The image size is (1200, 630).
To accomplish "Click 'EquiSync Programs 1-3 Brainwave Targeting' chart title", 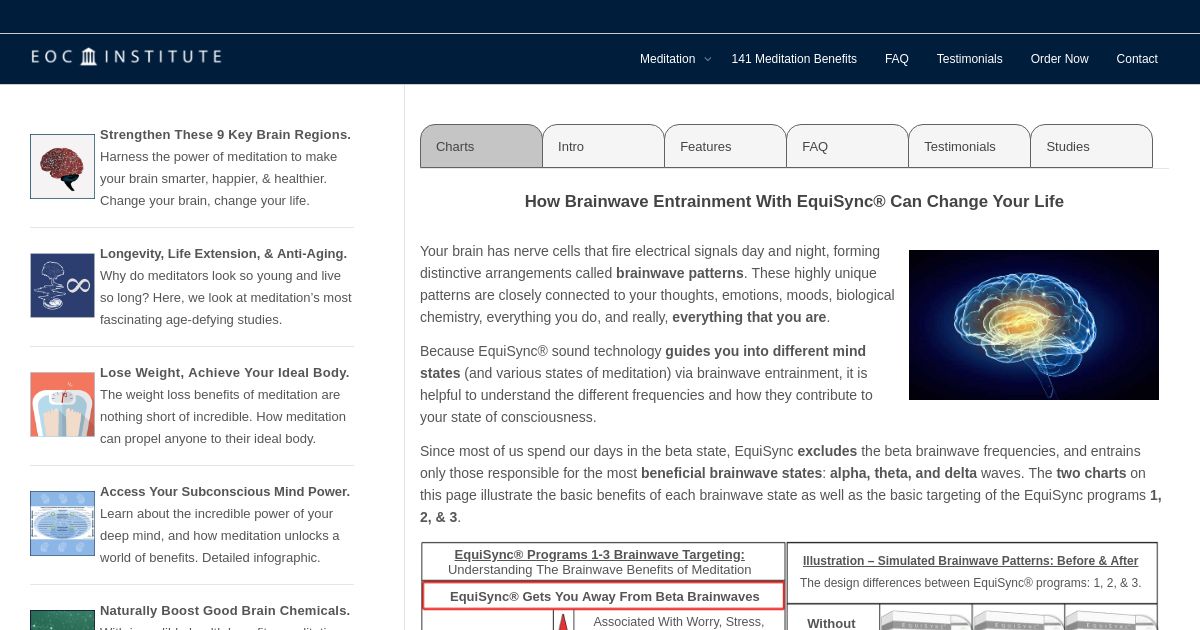I will tap(599, 554).
